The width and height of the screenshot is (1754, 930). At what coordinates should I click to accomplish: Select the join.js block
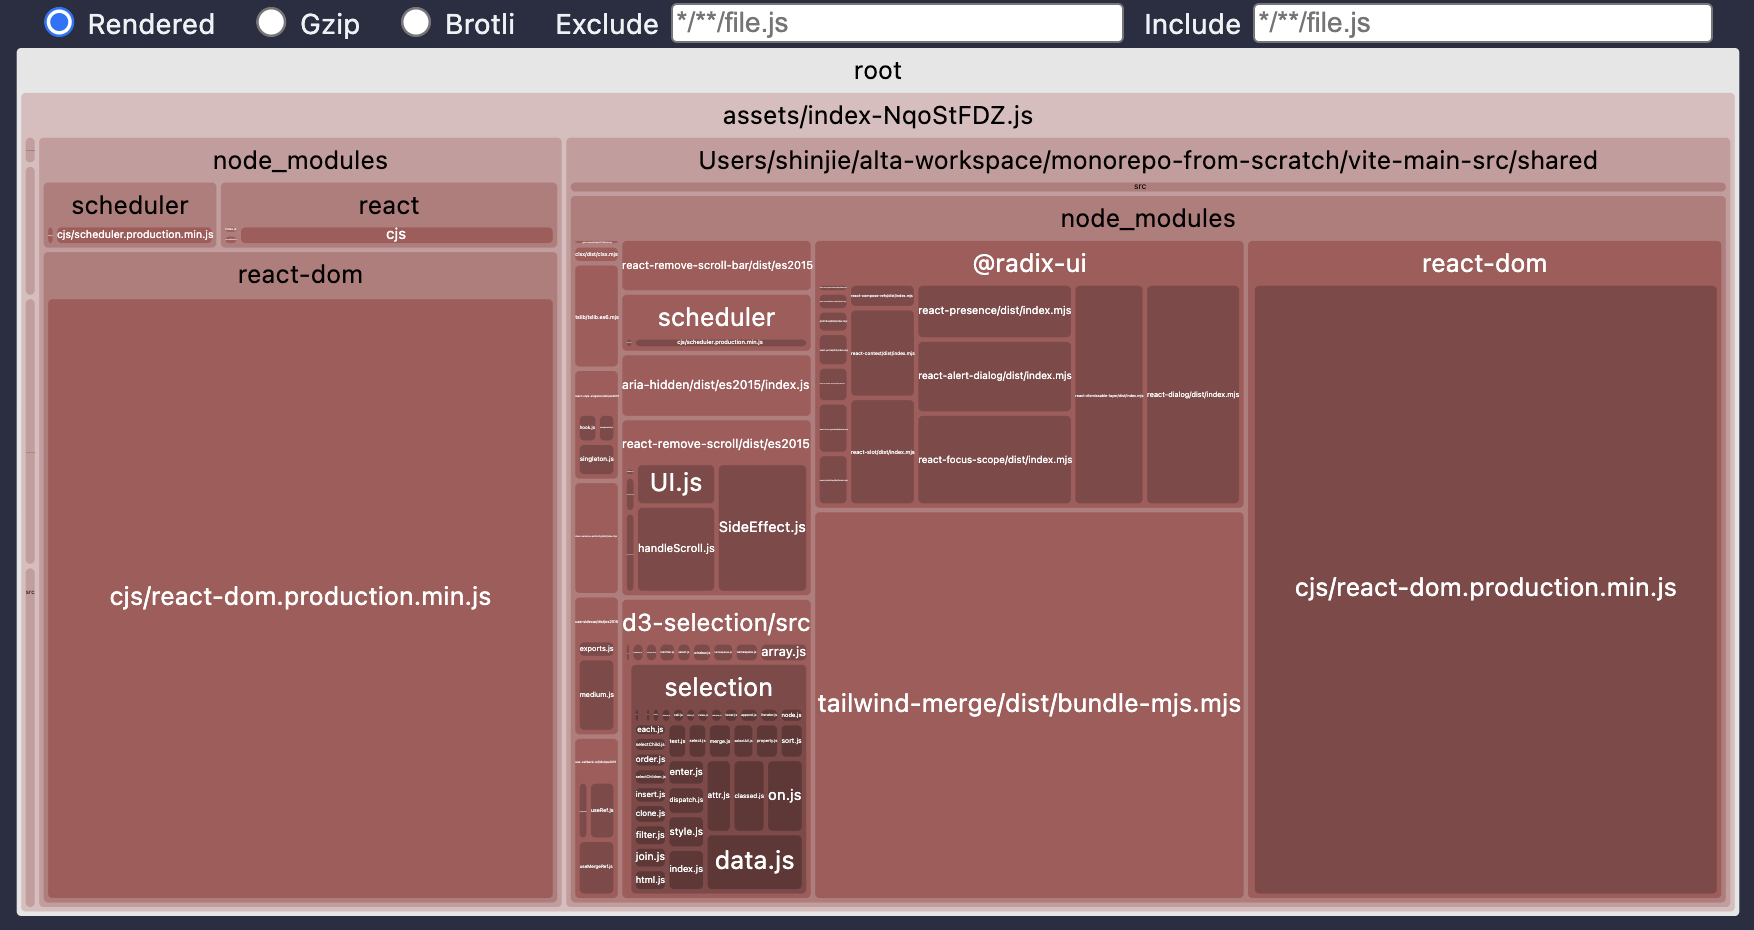point(650,857)
